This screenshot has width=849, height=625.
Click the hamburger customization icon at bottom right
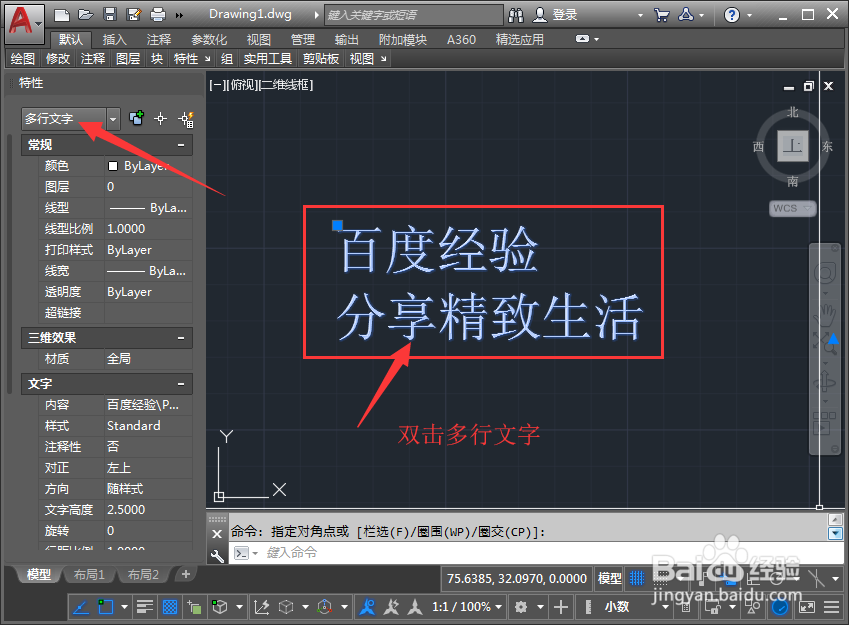pos(832,606)
